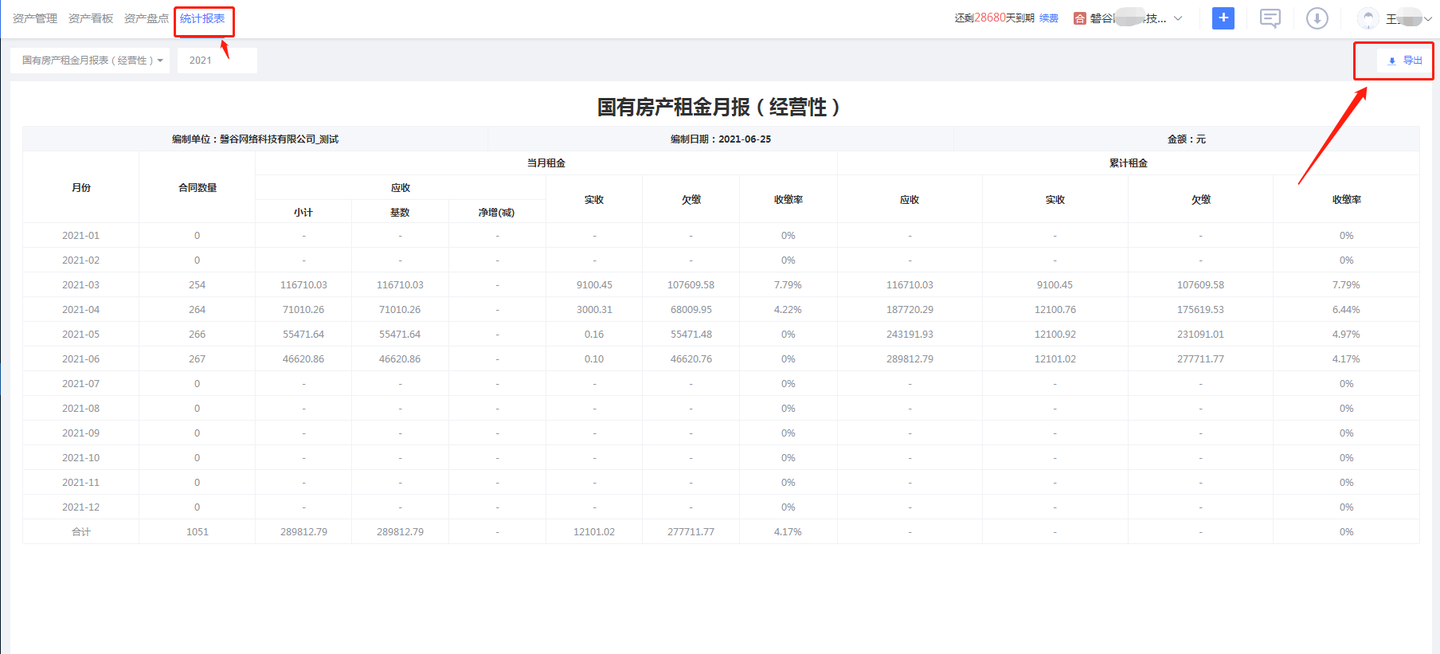Click the remaining days text 还剩28680天到期
This screenshot has height=654, width=1440.
coord(995,18)
